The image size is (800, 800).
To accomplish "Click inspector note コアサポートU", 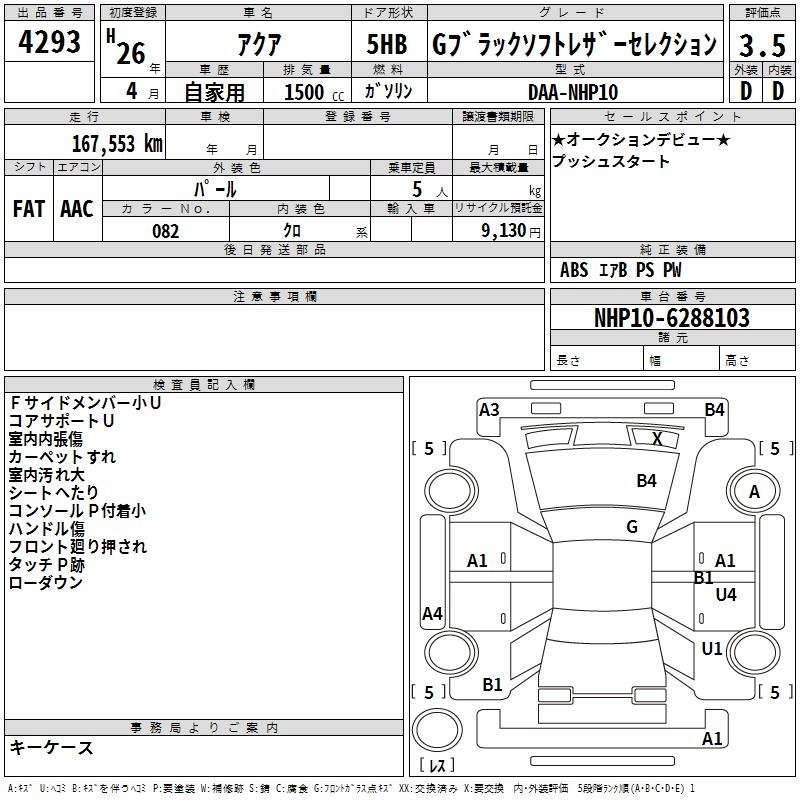I will point(61,421).
